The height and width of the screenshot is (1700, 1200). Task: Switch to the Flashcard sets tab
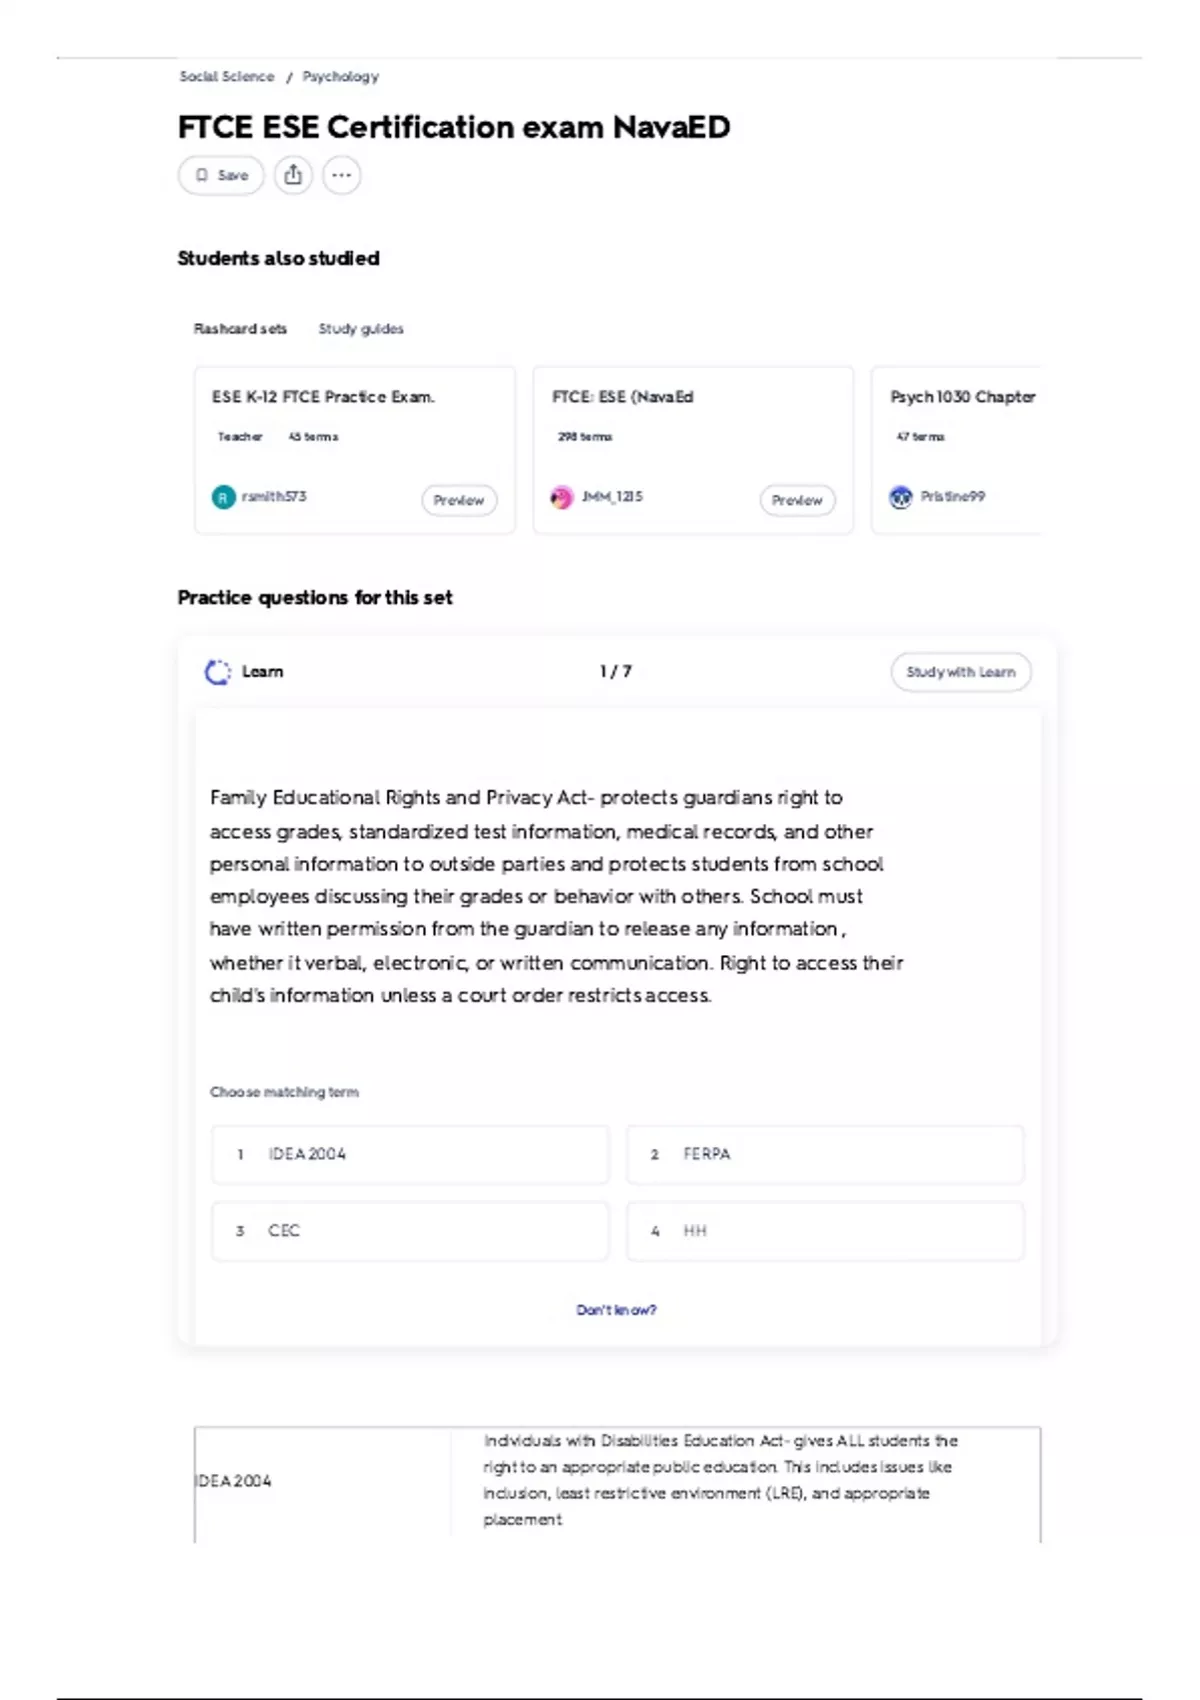(x=240, y=329)
